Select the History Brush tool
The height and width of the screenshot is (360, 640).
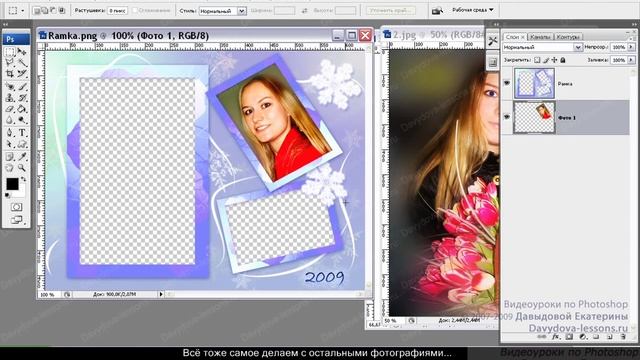pyautogui.click(x=22, y=98)
